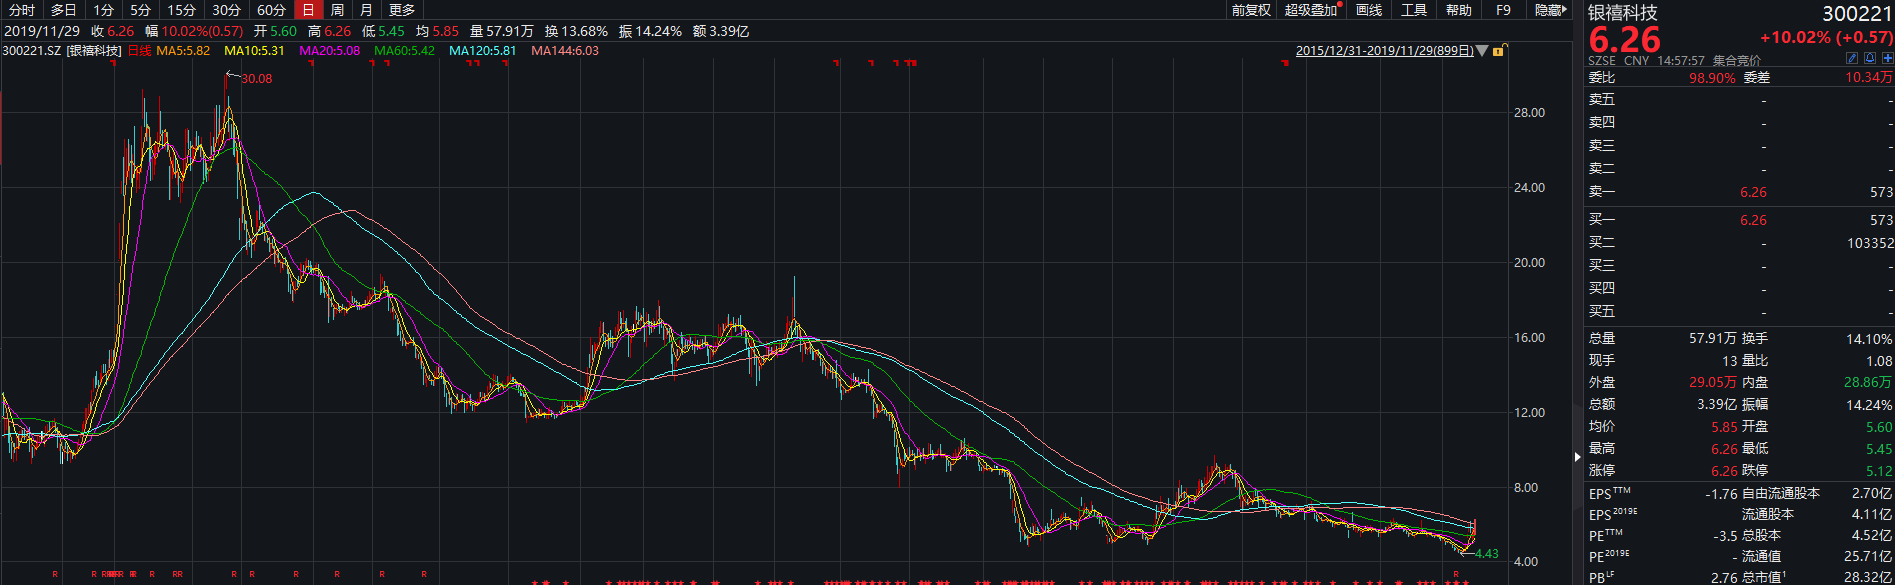The height and width of the screenshot is (585, 1895).
Task: Switch to 多日 multi-day tab
Action: [x=63, y=9]
